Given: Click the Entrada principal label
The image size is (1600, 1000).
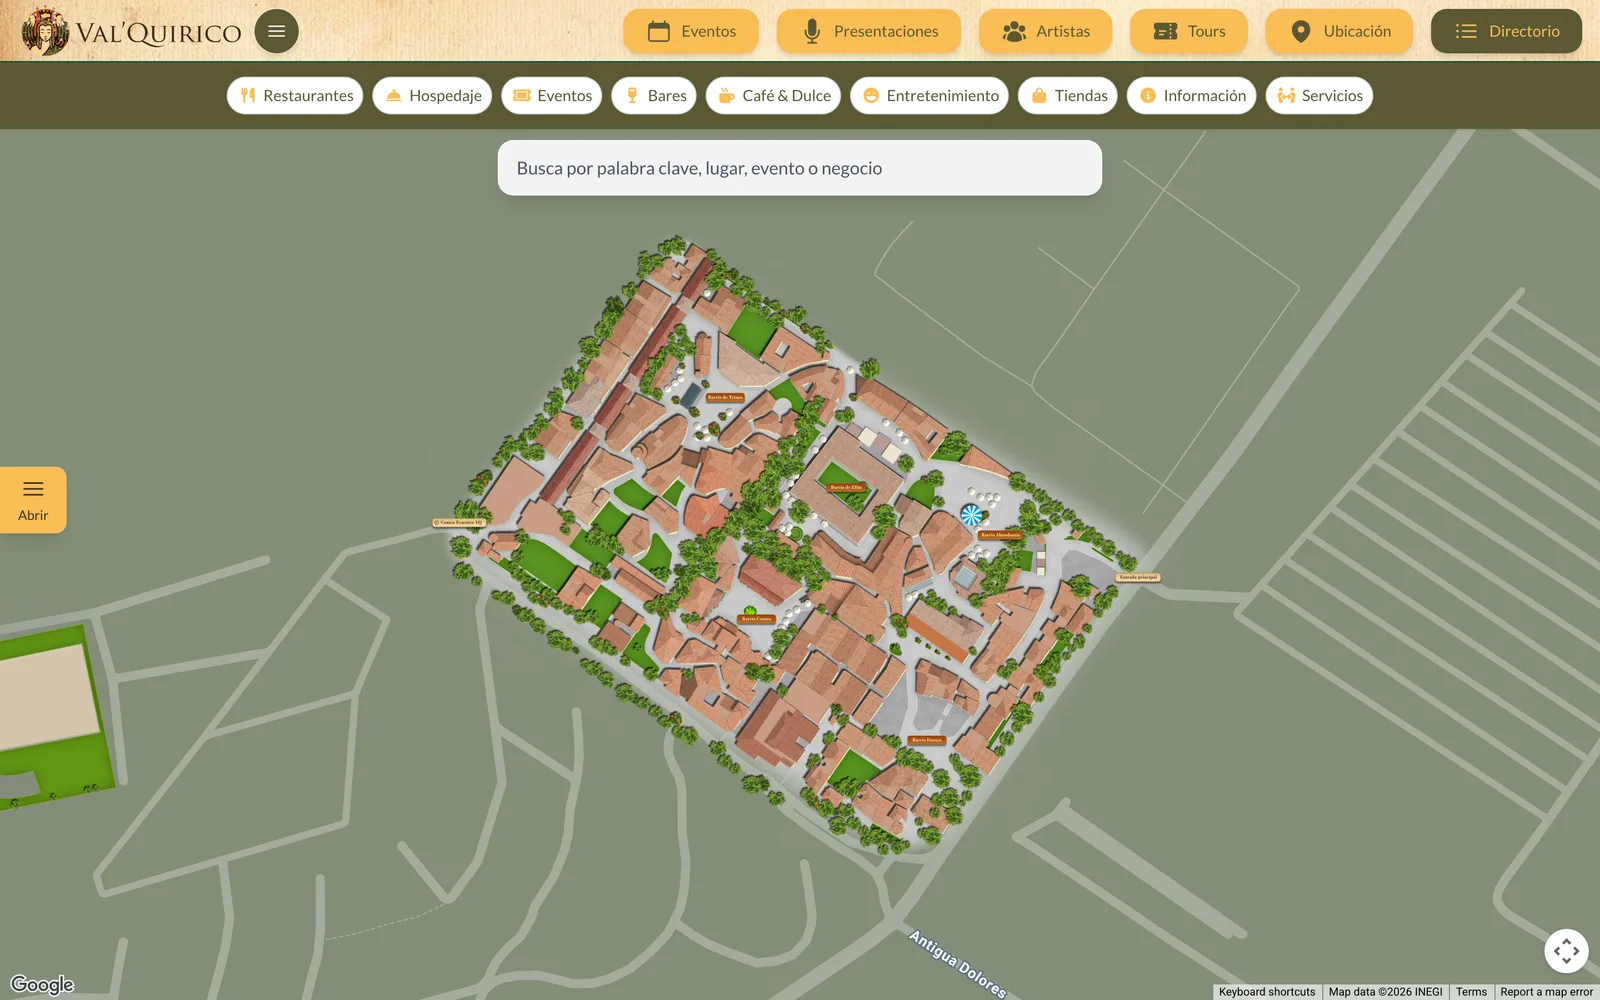Looking at the screenshot, I should [x=1138, y=577].
